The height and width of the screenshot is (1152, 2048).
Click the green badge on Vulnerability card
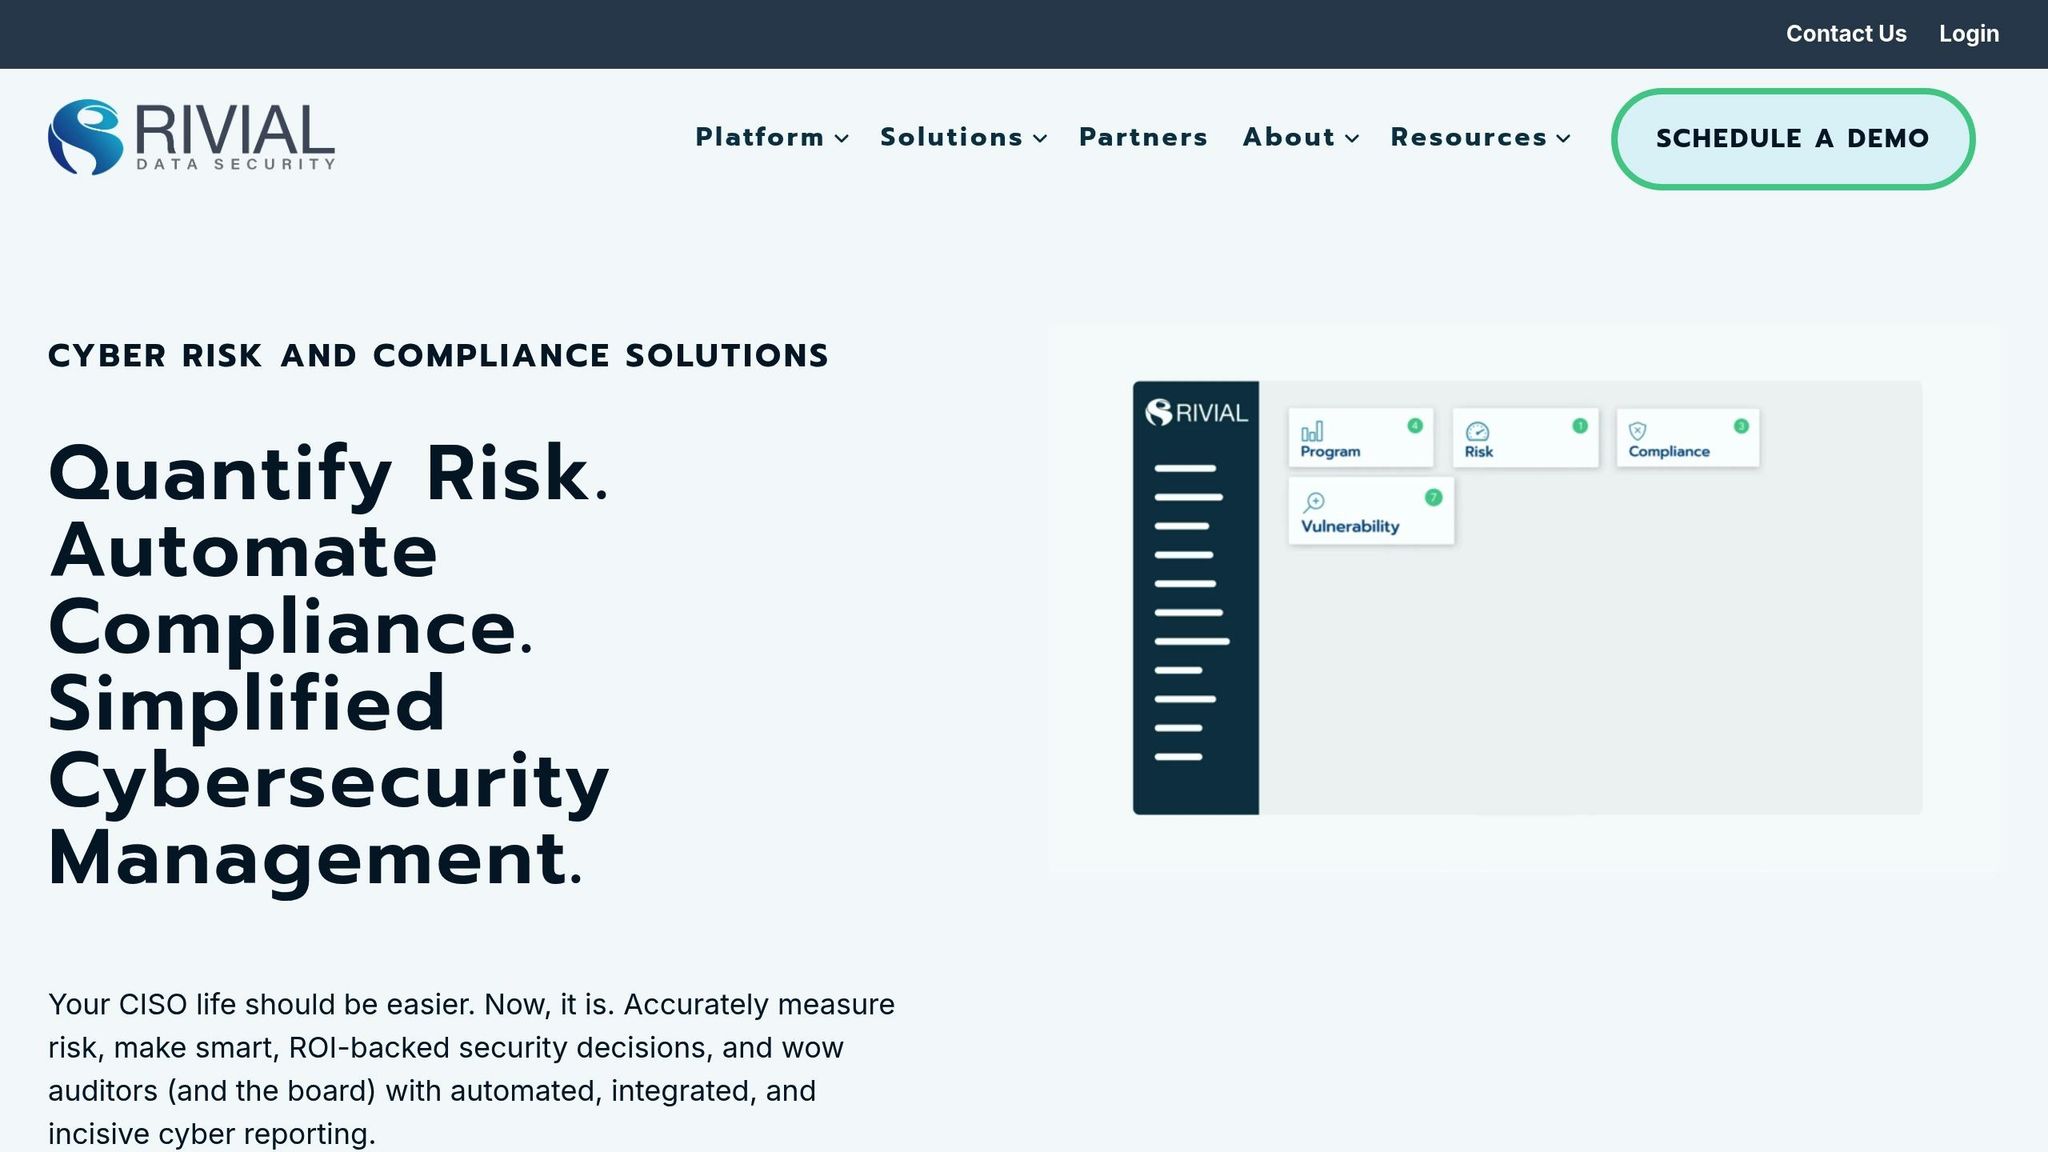(1433, 497)
